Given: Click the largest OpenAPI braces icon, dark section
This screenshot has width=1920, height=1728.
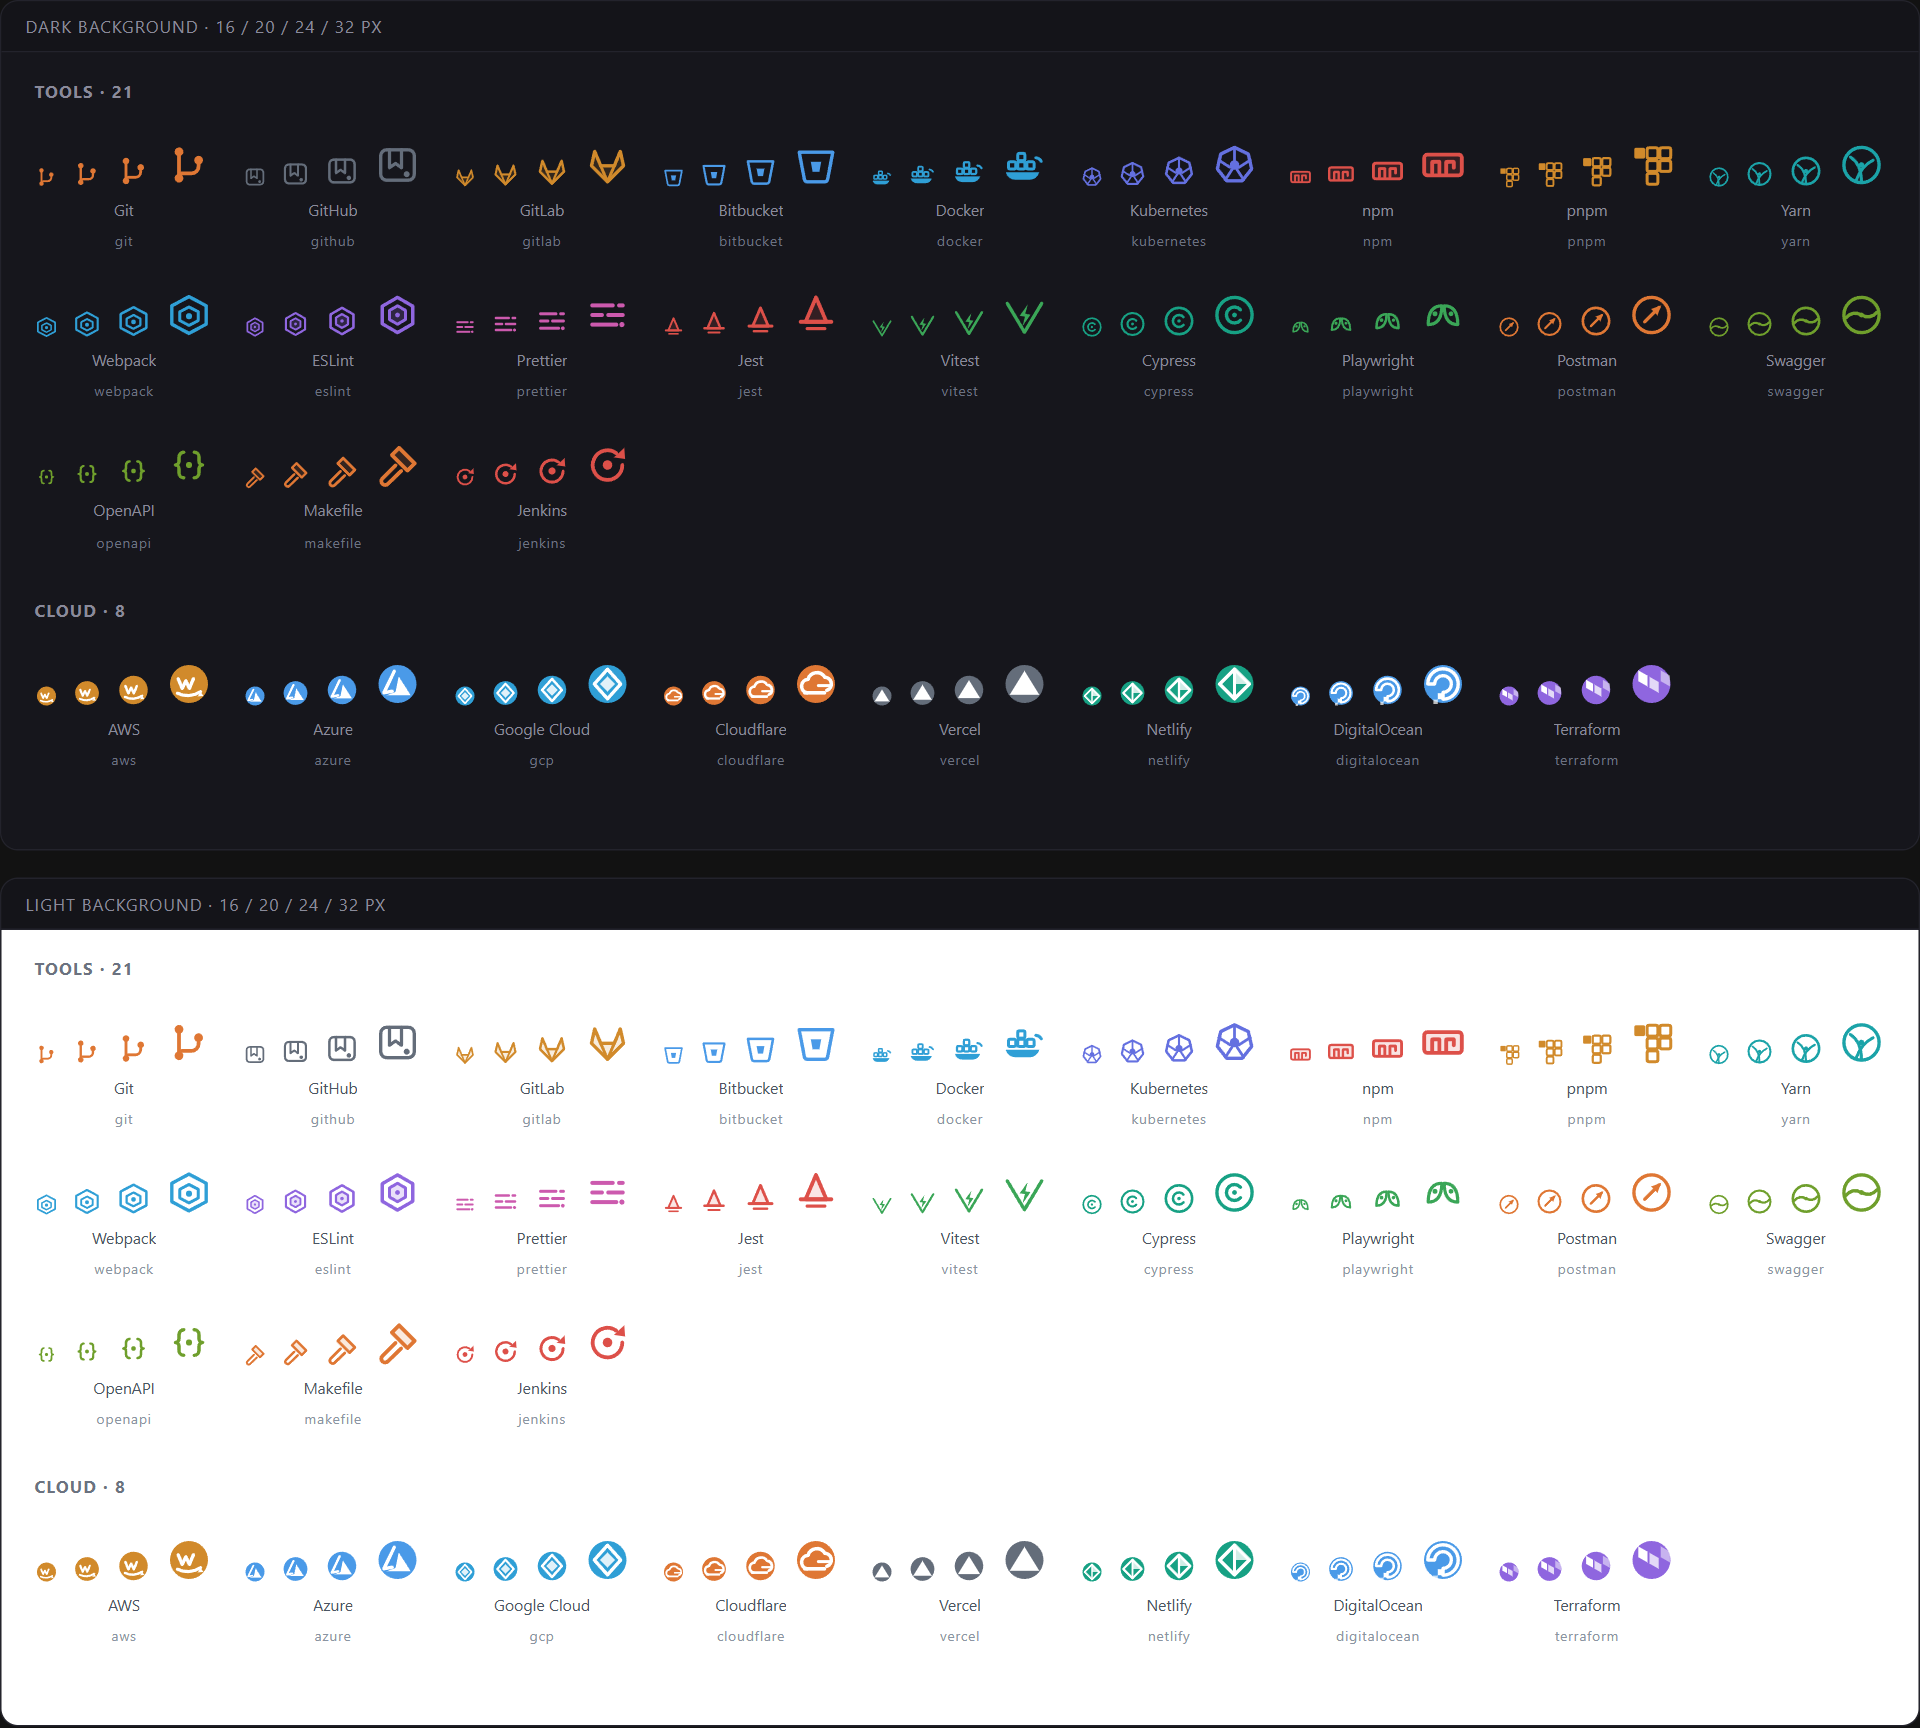Looking at the screenshot, I should (188, 465).
